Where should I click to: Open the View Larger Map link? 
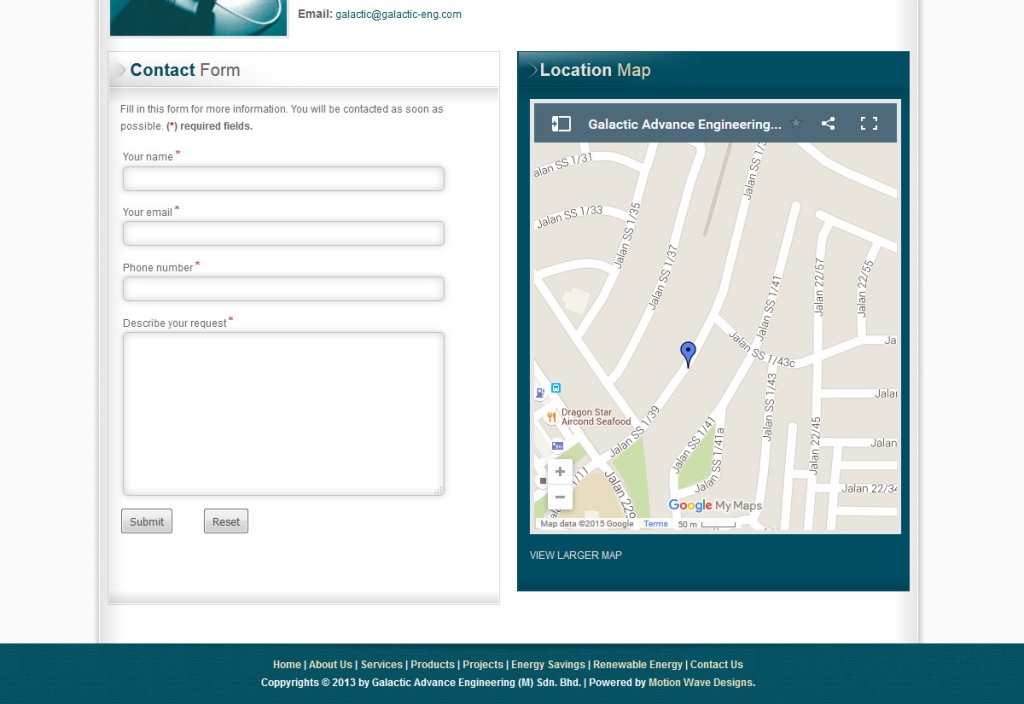(x=575, y=555)
